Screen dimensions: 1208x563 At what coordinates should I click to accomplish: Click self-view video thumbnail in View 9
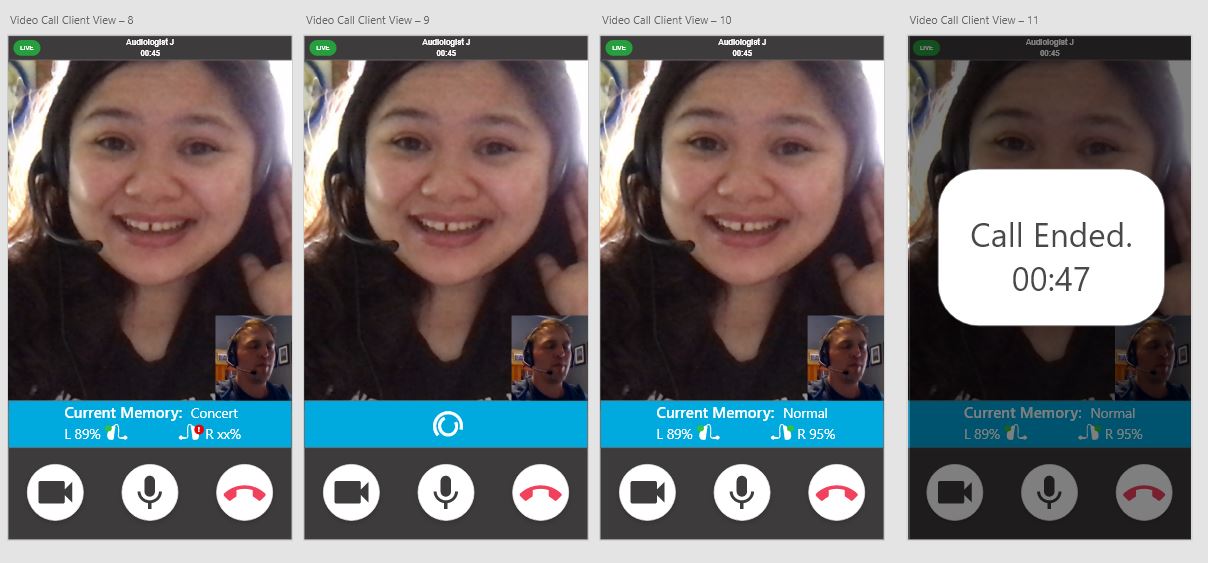coord(549,358)
